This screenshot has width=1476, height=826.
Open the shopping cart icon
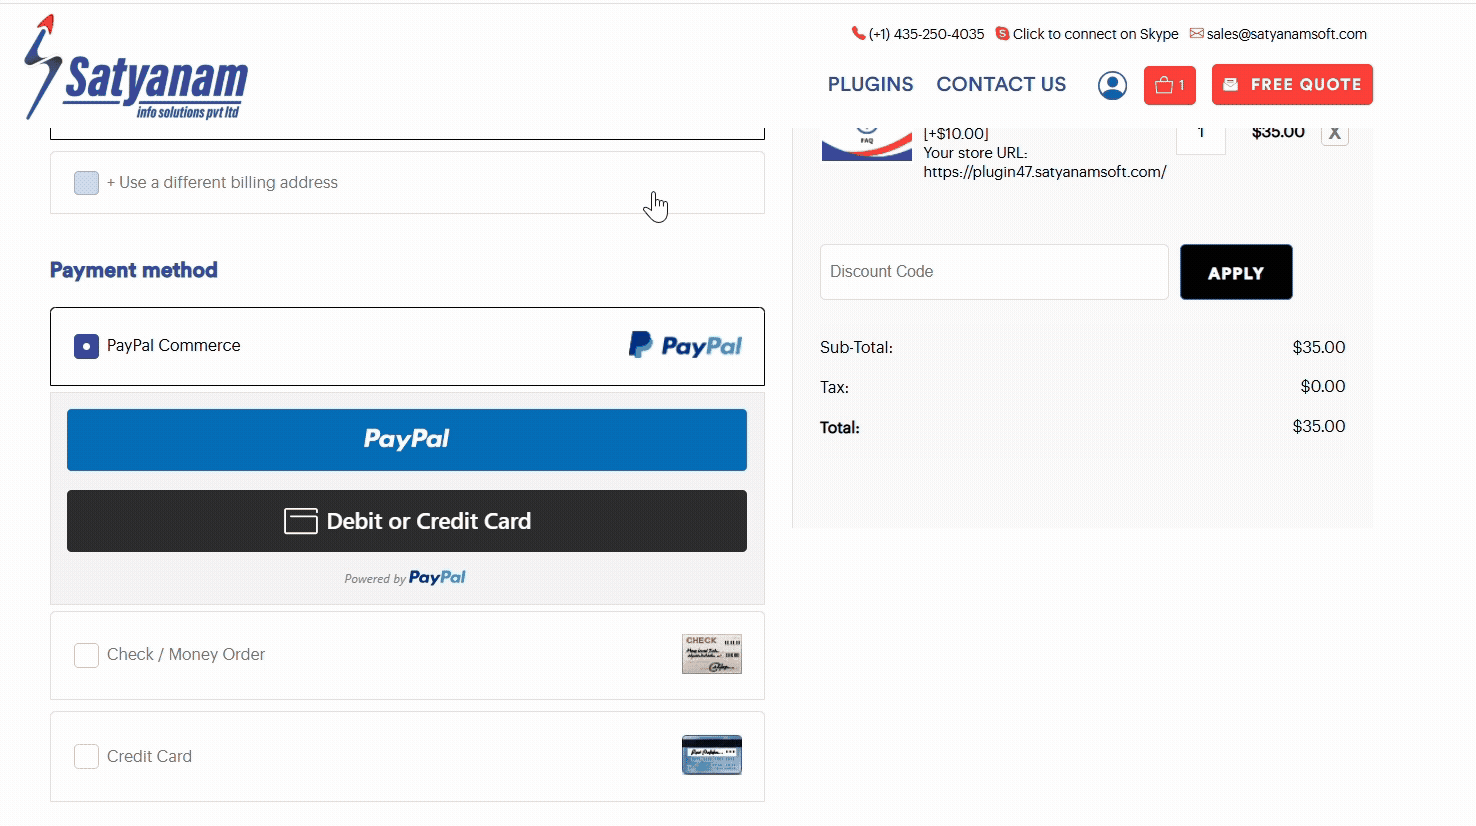click(1169, 85)
